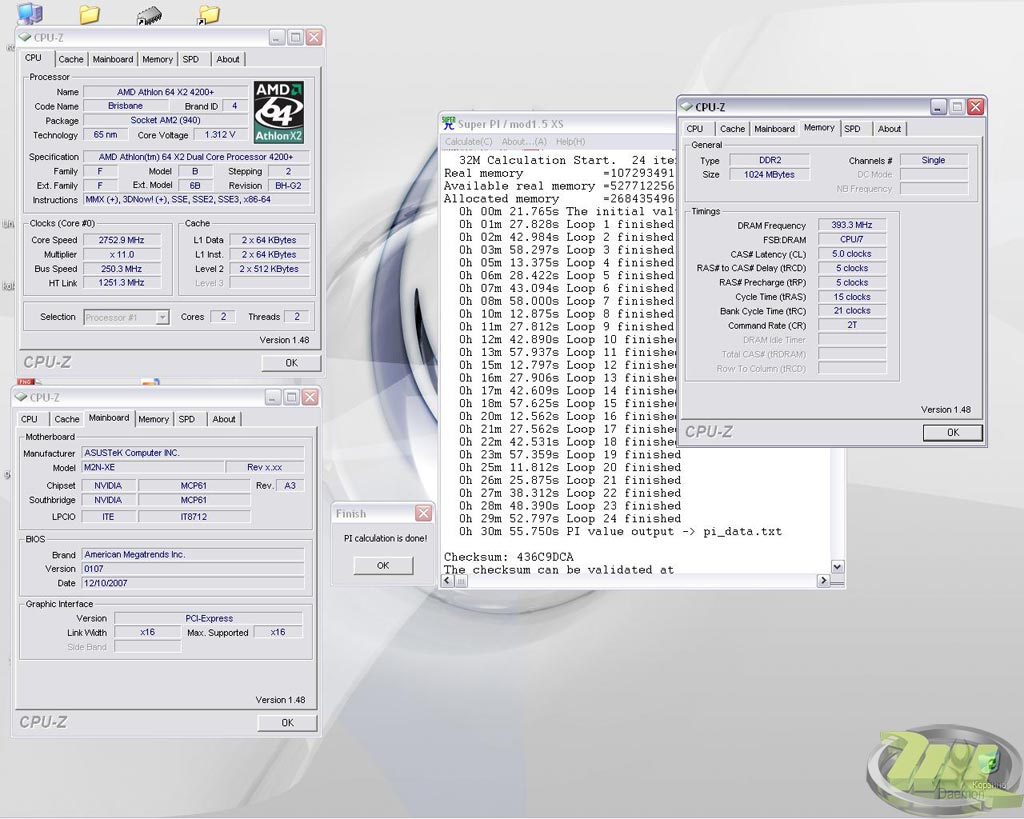
Task: Close the Finish dialog with its X button
Action: (x=423, y=513)
